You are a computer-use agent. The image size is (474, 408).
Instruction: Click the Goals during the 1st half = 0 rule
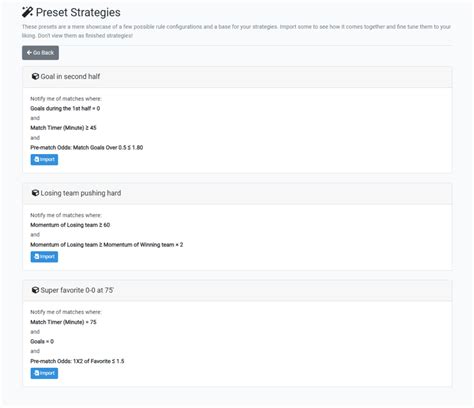65,108
